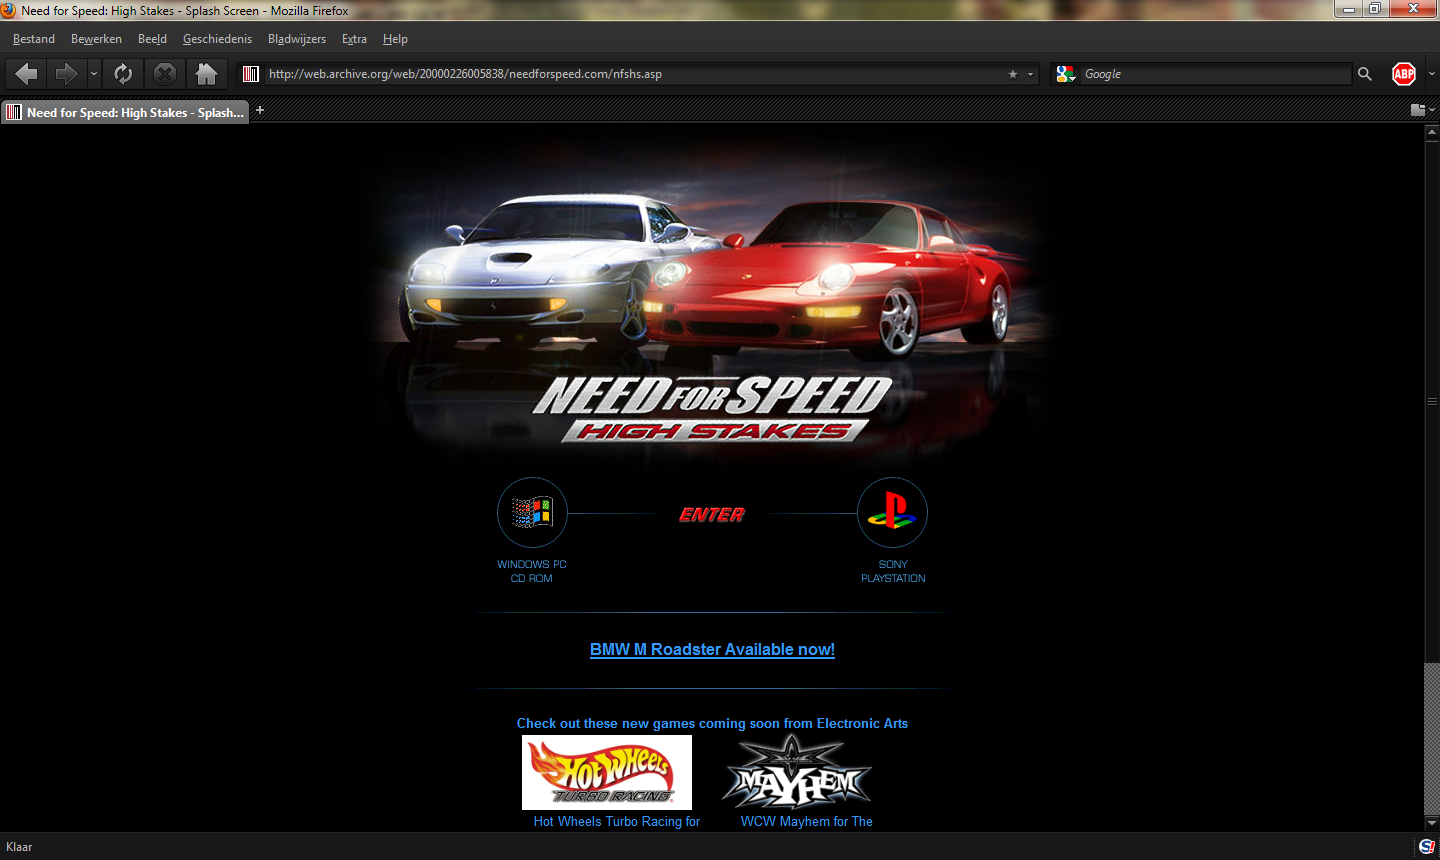Click the S add-on icon in status bar
Image resolution: width=1440 pixels, height=860 pixels.
[x=1426, y=847]
